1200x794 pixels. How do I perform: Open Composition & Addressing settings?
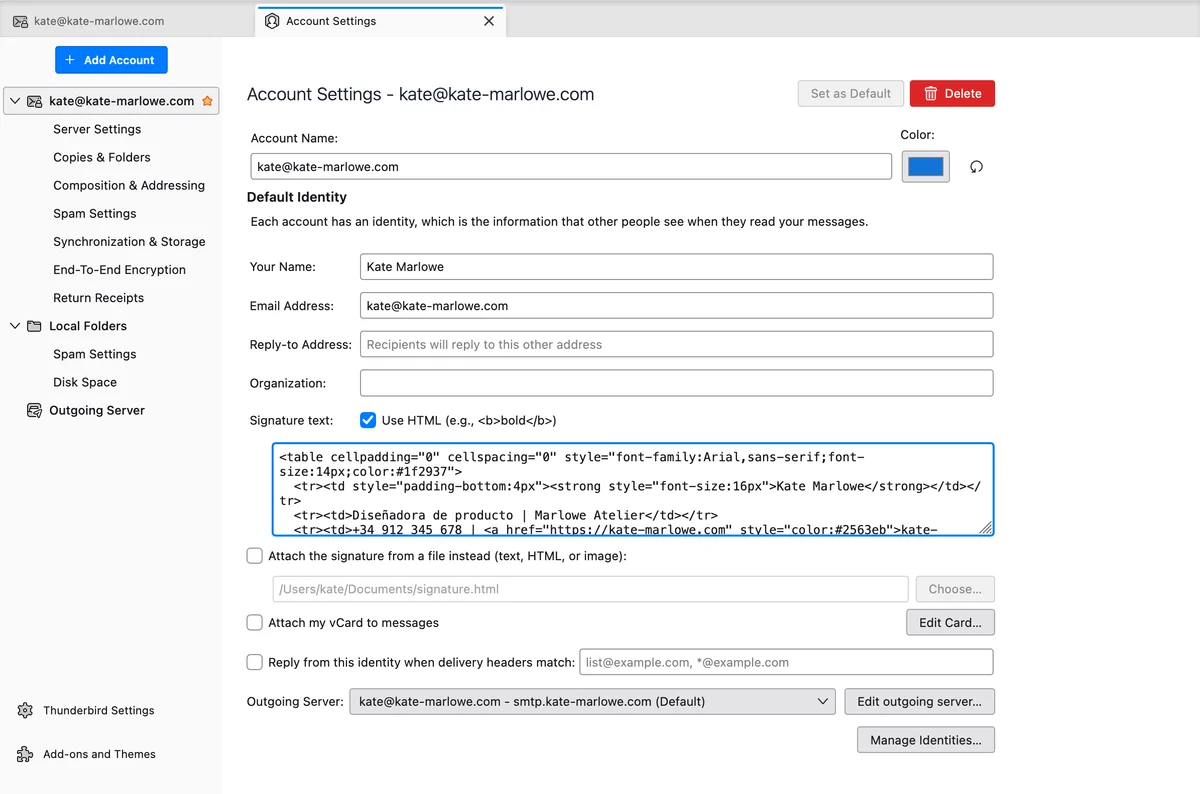click(129, 185)
